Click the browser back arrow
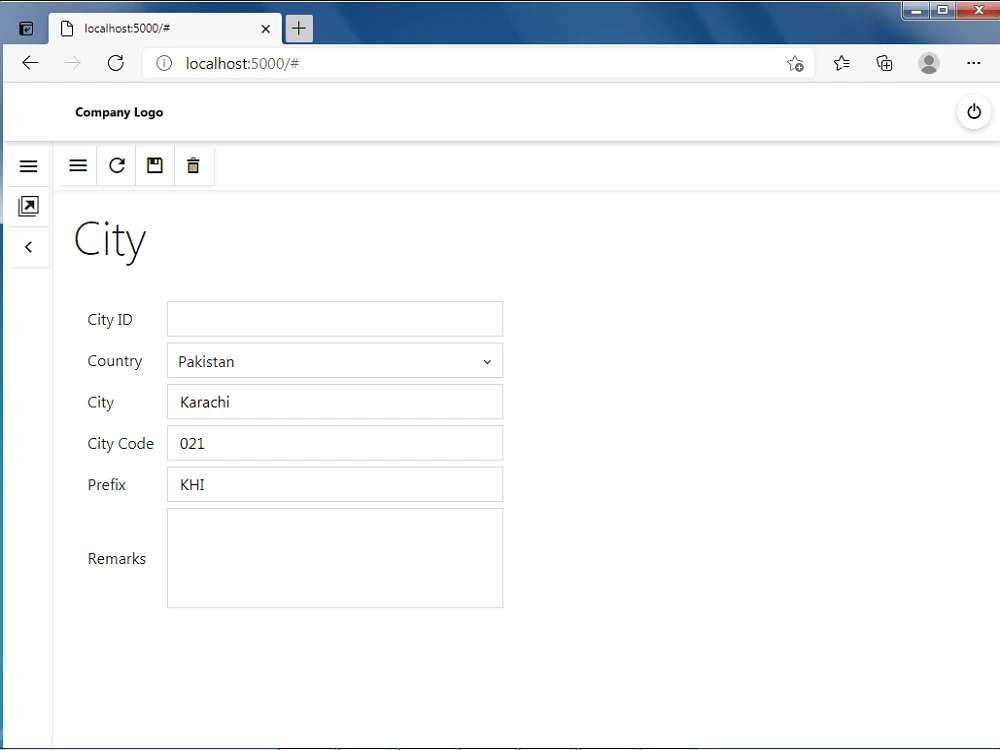 tap(30, 62)
